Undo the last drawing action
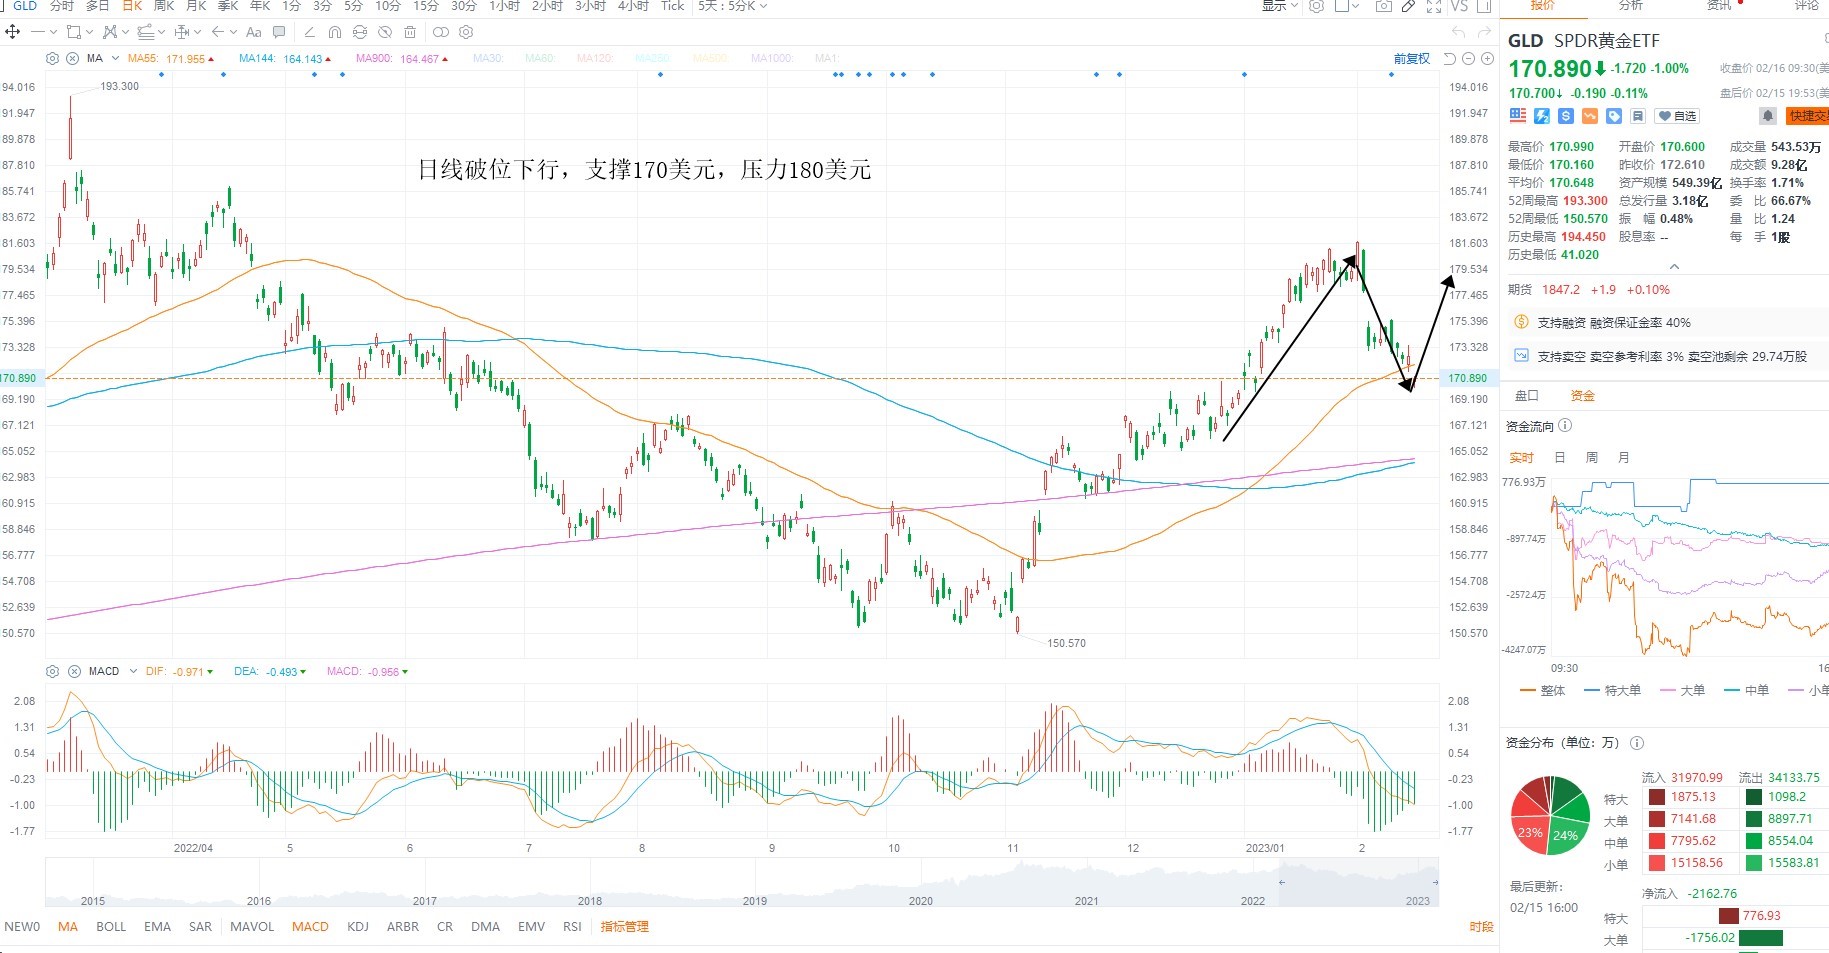 (1458, 32)
